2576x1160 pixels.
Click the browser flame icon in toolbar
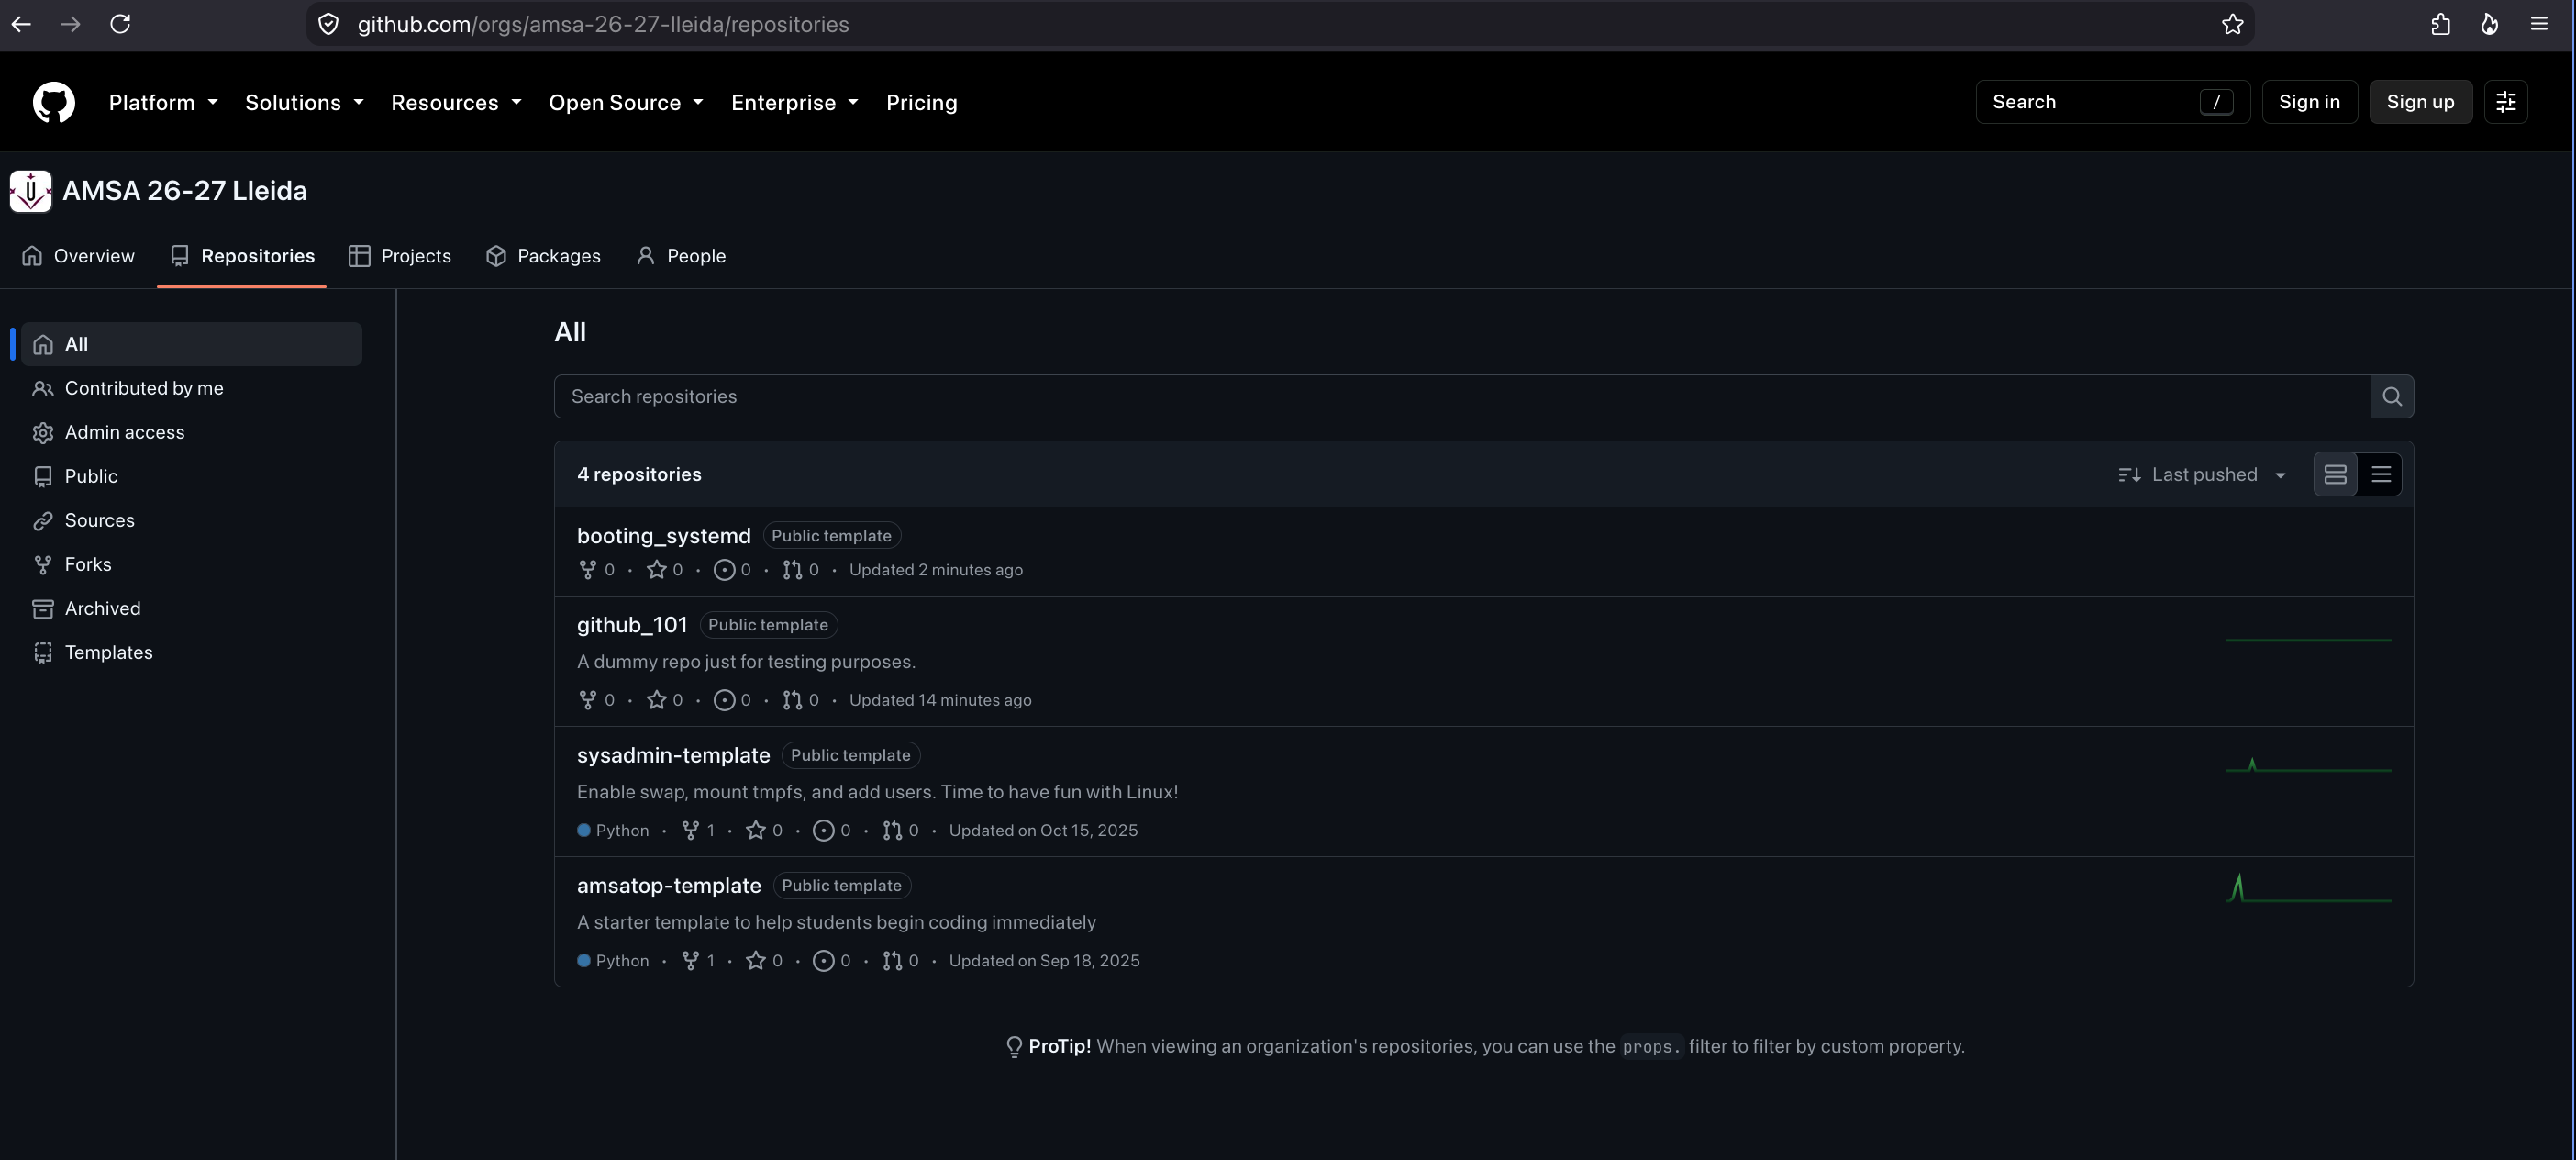[x=2490, y=24]
